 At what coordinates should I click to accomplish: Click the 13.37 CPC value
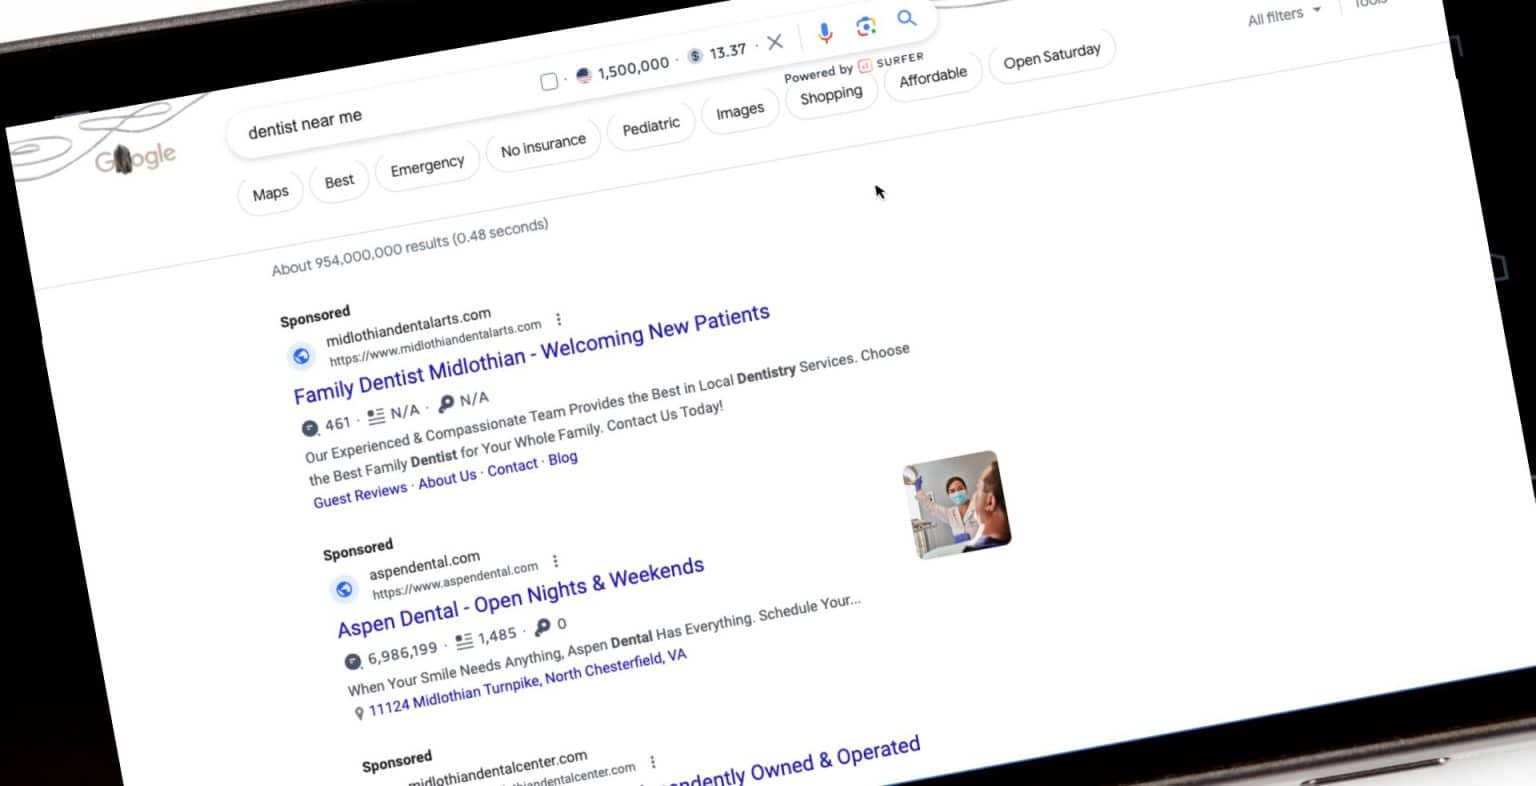click(x=727, y=51)
